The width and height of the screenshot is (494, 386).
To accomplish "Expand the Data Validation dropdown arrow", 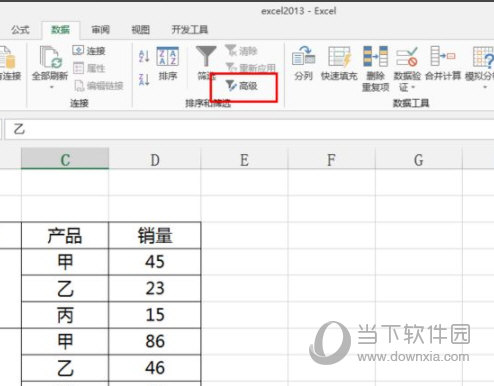I will (x=413, y=87).
